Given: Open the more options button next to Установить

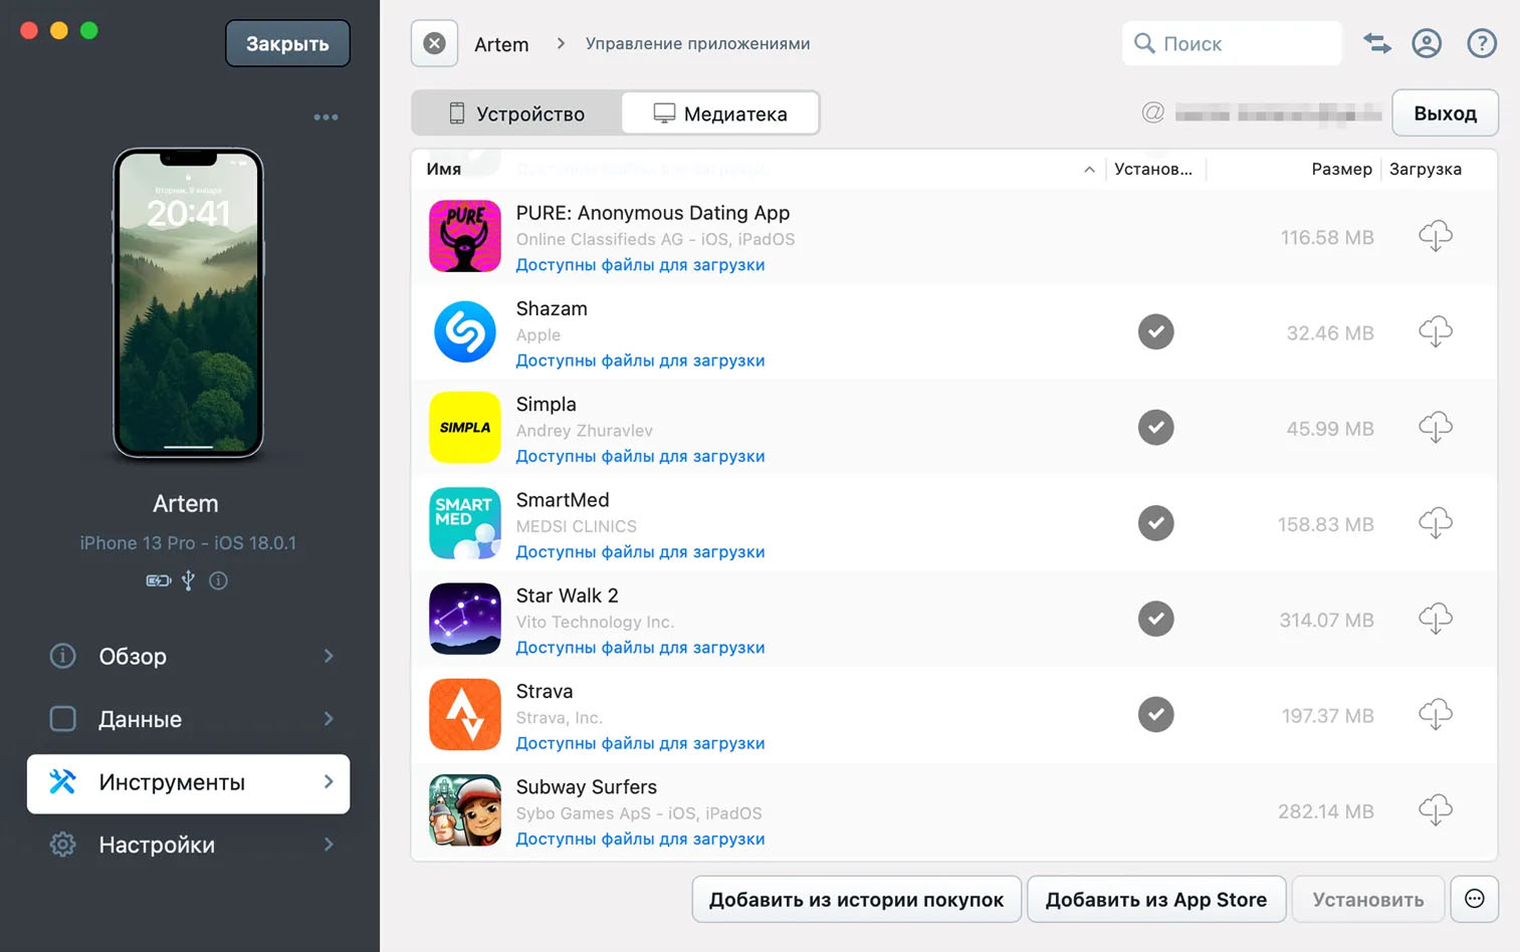Looking at the screenshot, I should 1474,899.
